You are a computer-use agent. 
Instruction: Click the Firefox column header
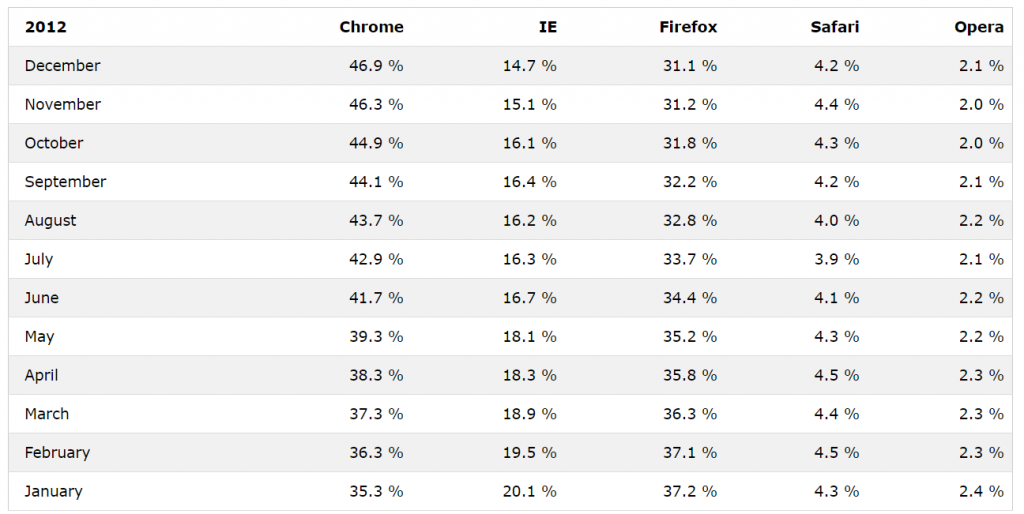[x=688, y=27]
